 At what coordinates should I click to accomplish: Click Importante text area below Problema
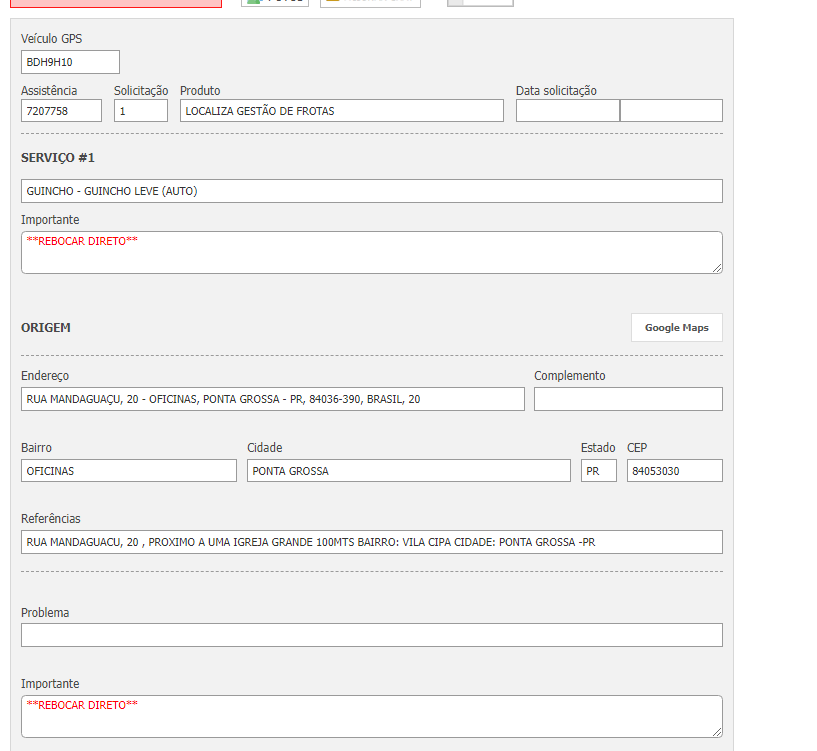click(x=371, y=716)
